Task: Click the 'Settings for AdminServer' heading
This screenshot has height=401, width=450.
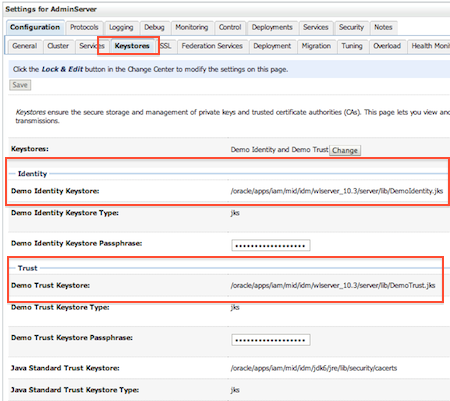Action: pos(51,9)
